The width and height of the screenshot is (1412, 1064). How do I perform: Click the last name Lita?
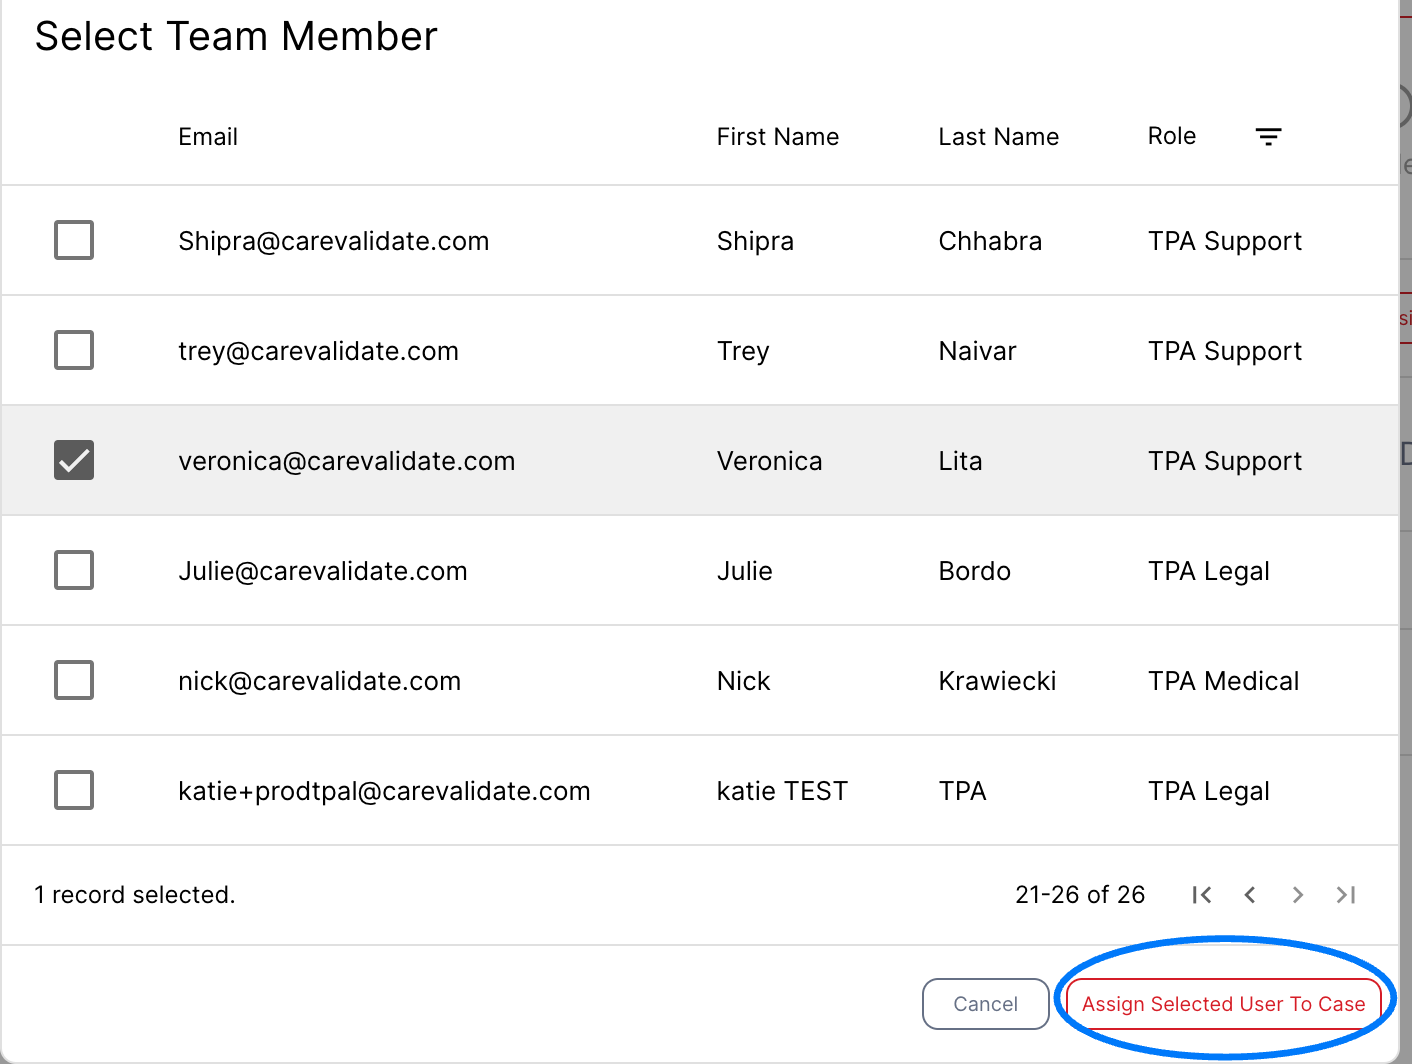coord(960,461)
